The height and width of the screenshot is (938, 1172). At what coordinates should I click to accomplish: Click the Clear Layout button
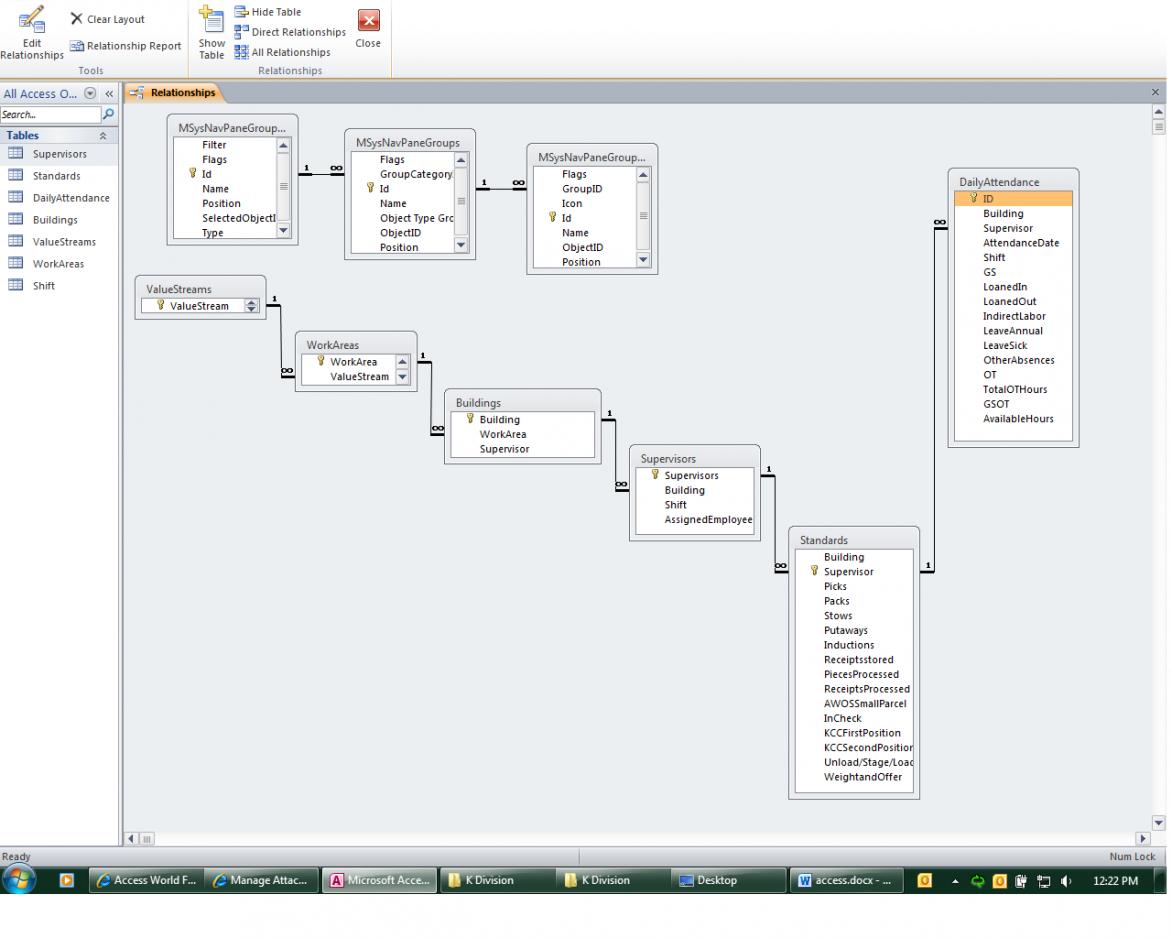pyautogui.click(x=107, y=19)
